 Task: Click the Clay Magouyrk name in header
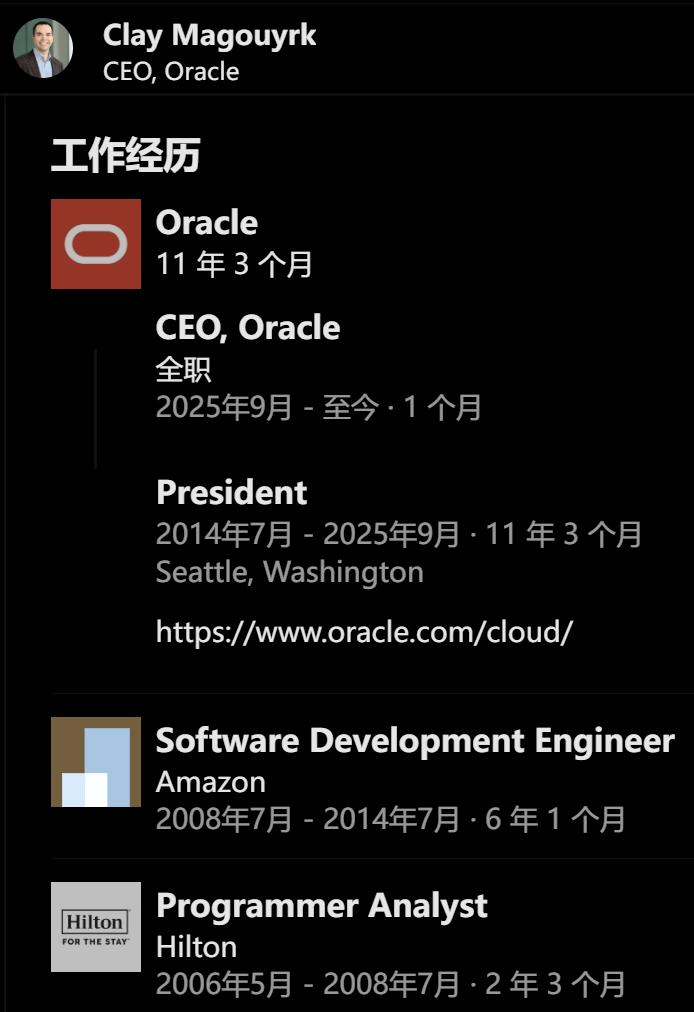point(209,36)
